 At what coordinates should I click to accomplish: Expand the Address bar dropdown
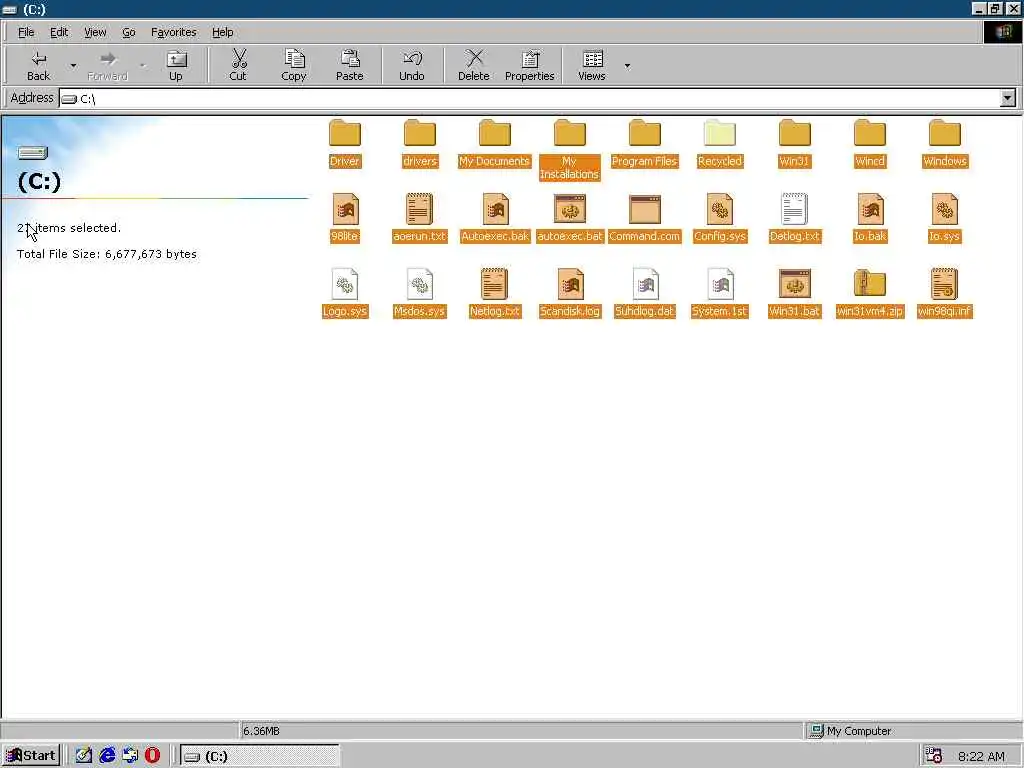(x=1007, y=99)
